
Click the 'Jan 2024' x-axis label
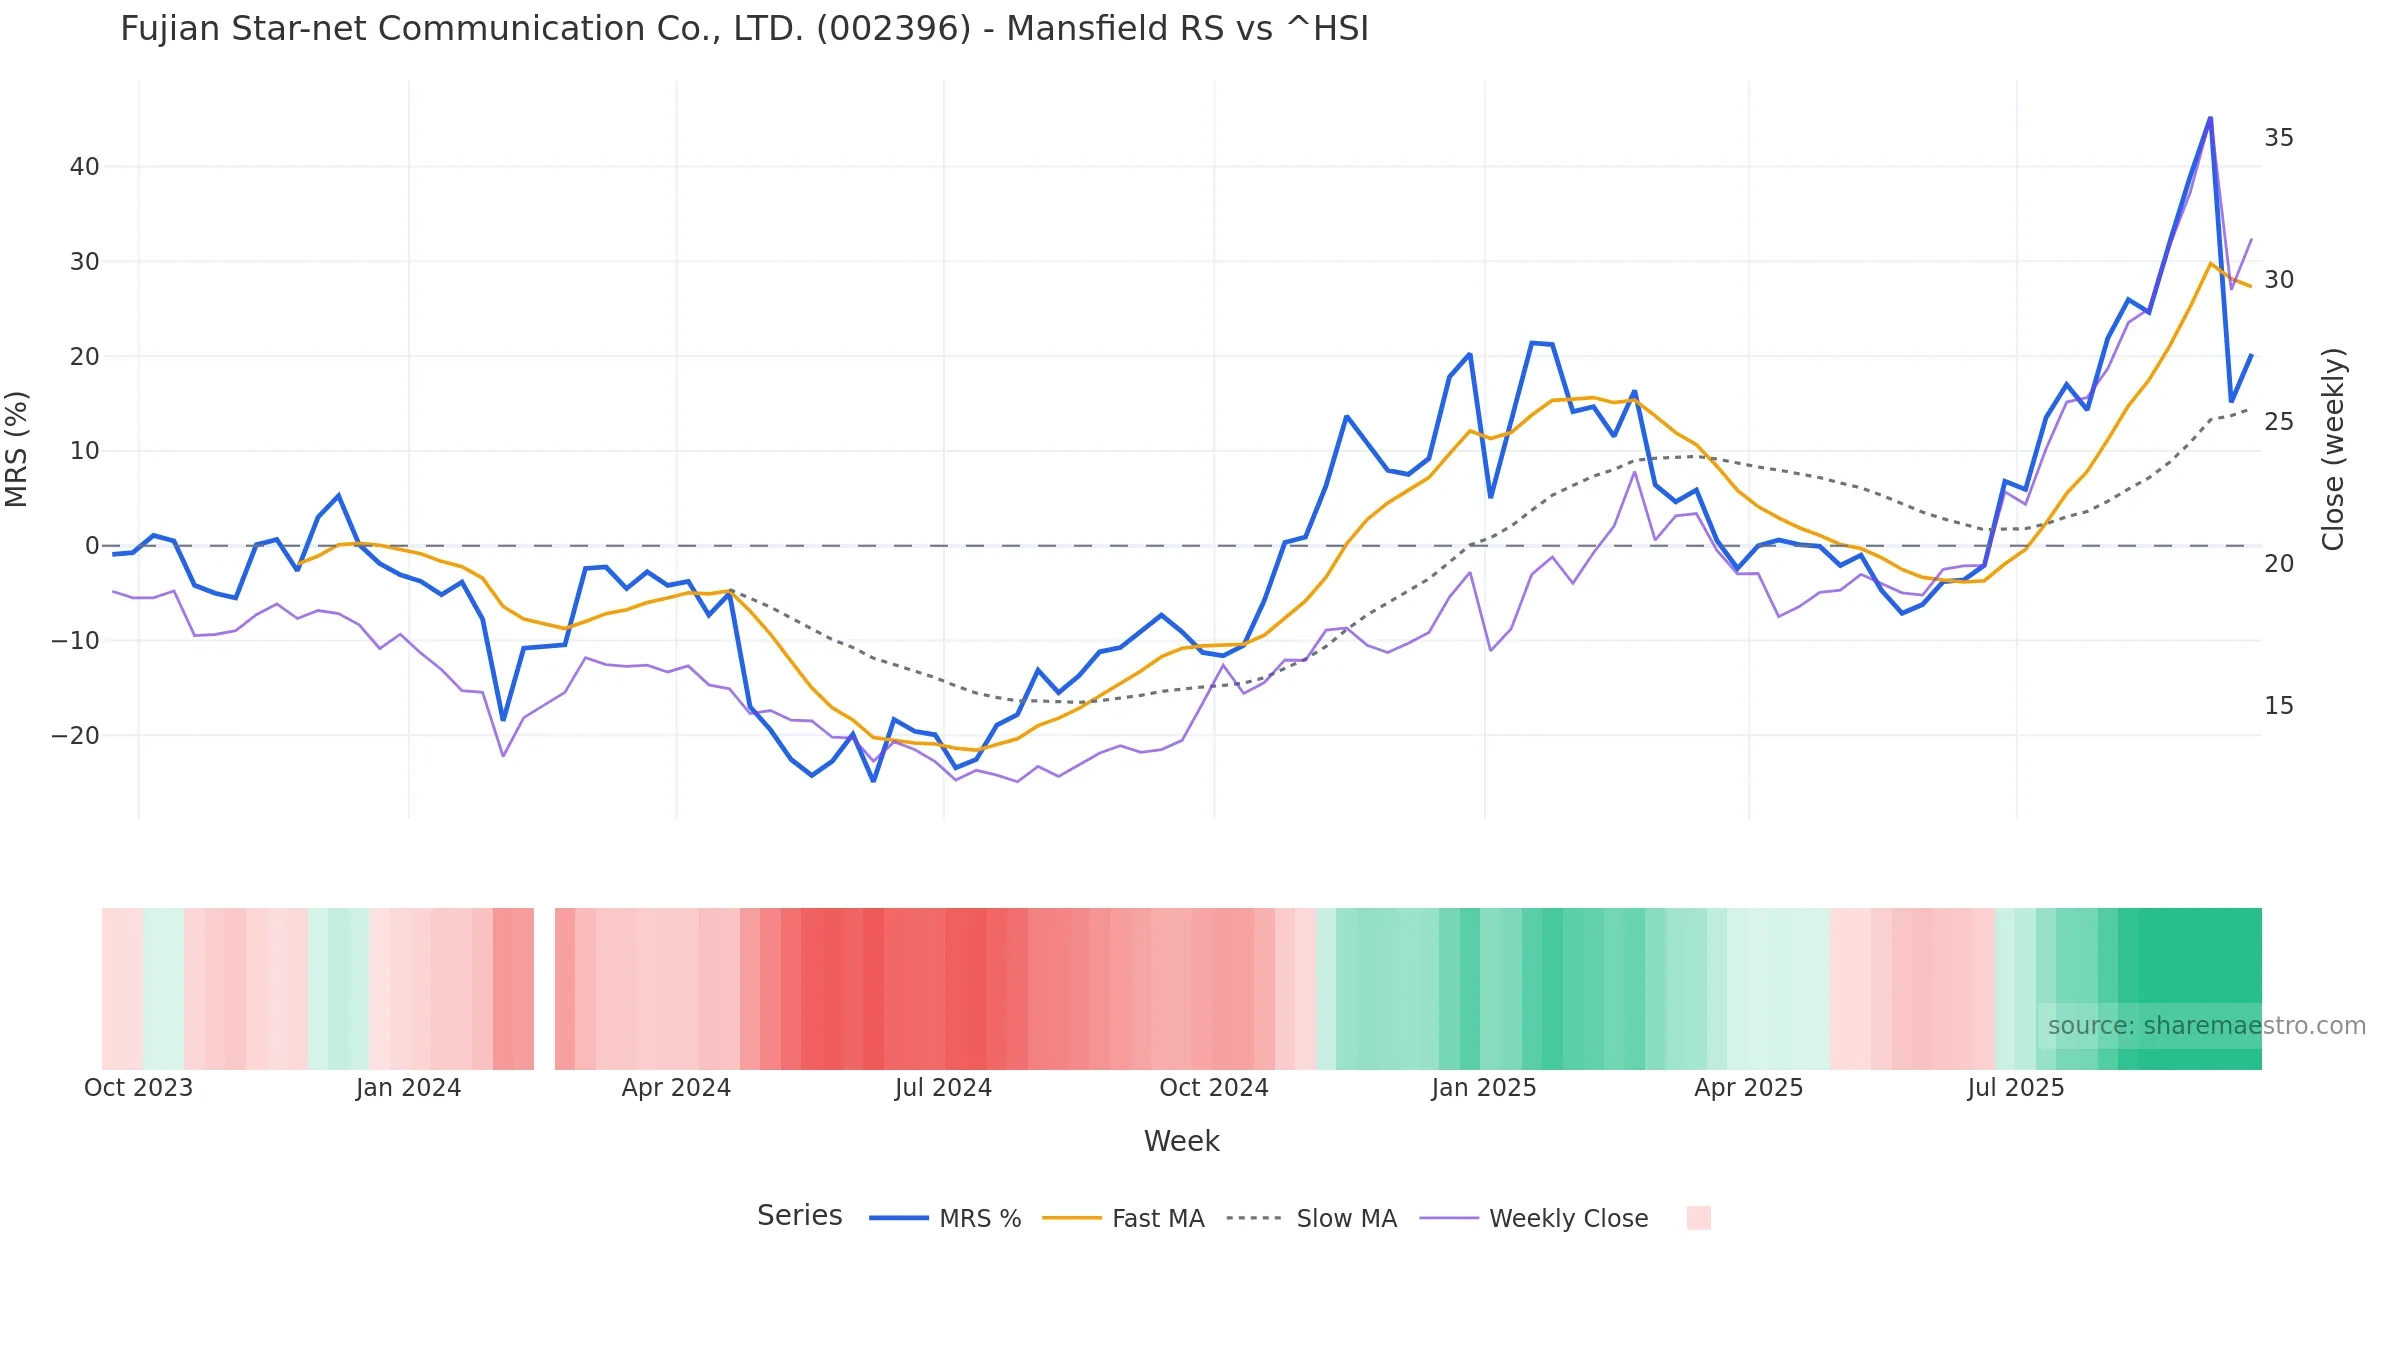click(408, 1088)
